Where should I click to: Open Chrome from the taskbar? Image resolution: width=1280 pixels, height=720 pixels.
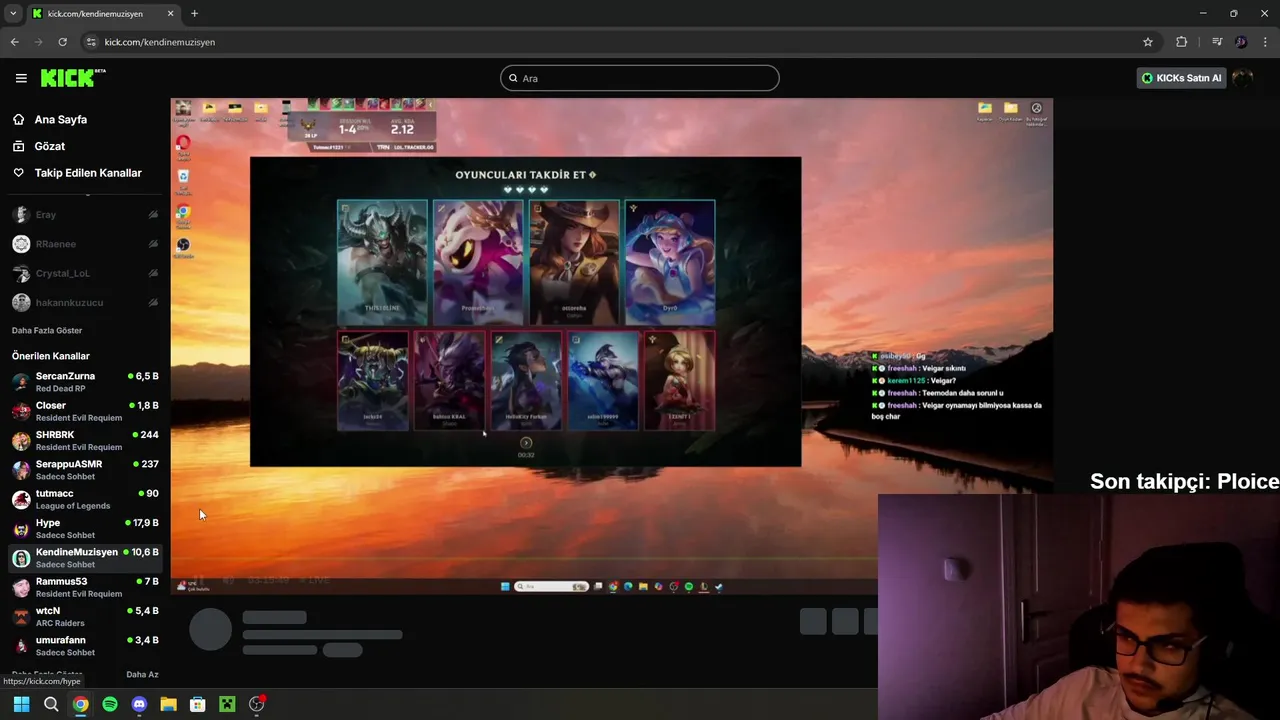tap(80, 704)
